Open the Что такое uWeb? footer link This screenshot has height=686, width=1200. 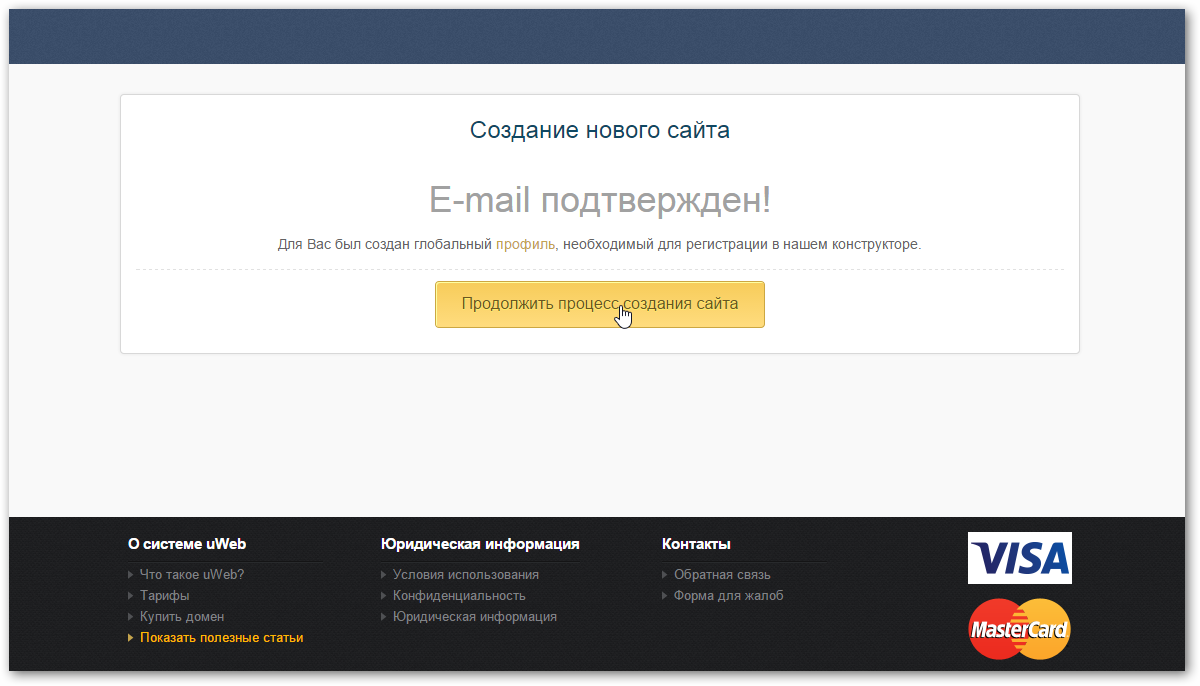pos(192,575)
